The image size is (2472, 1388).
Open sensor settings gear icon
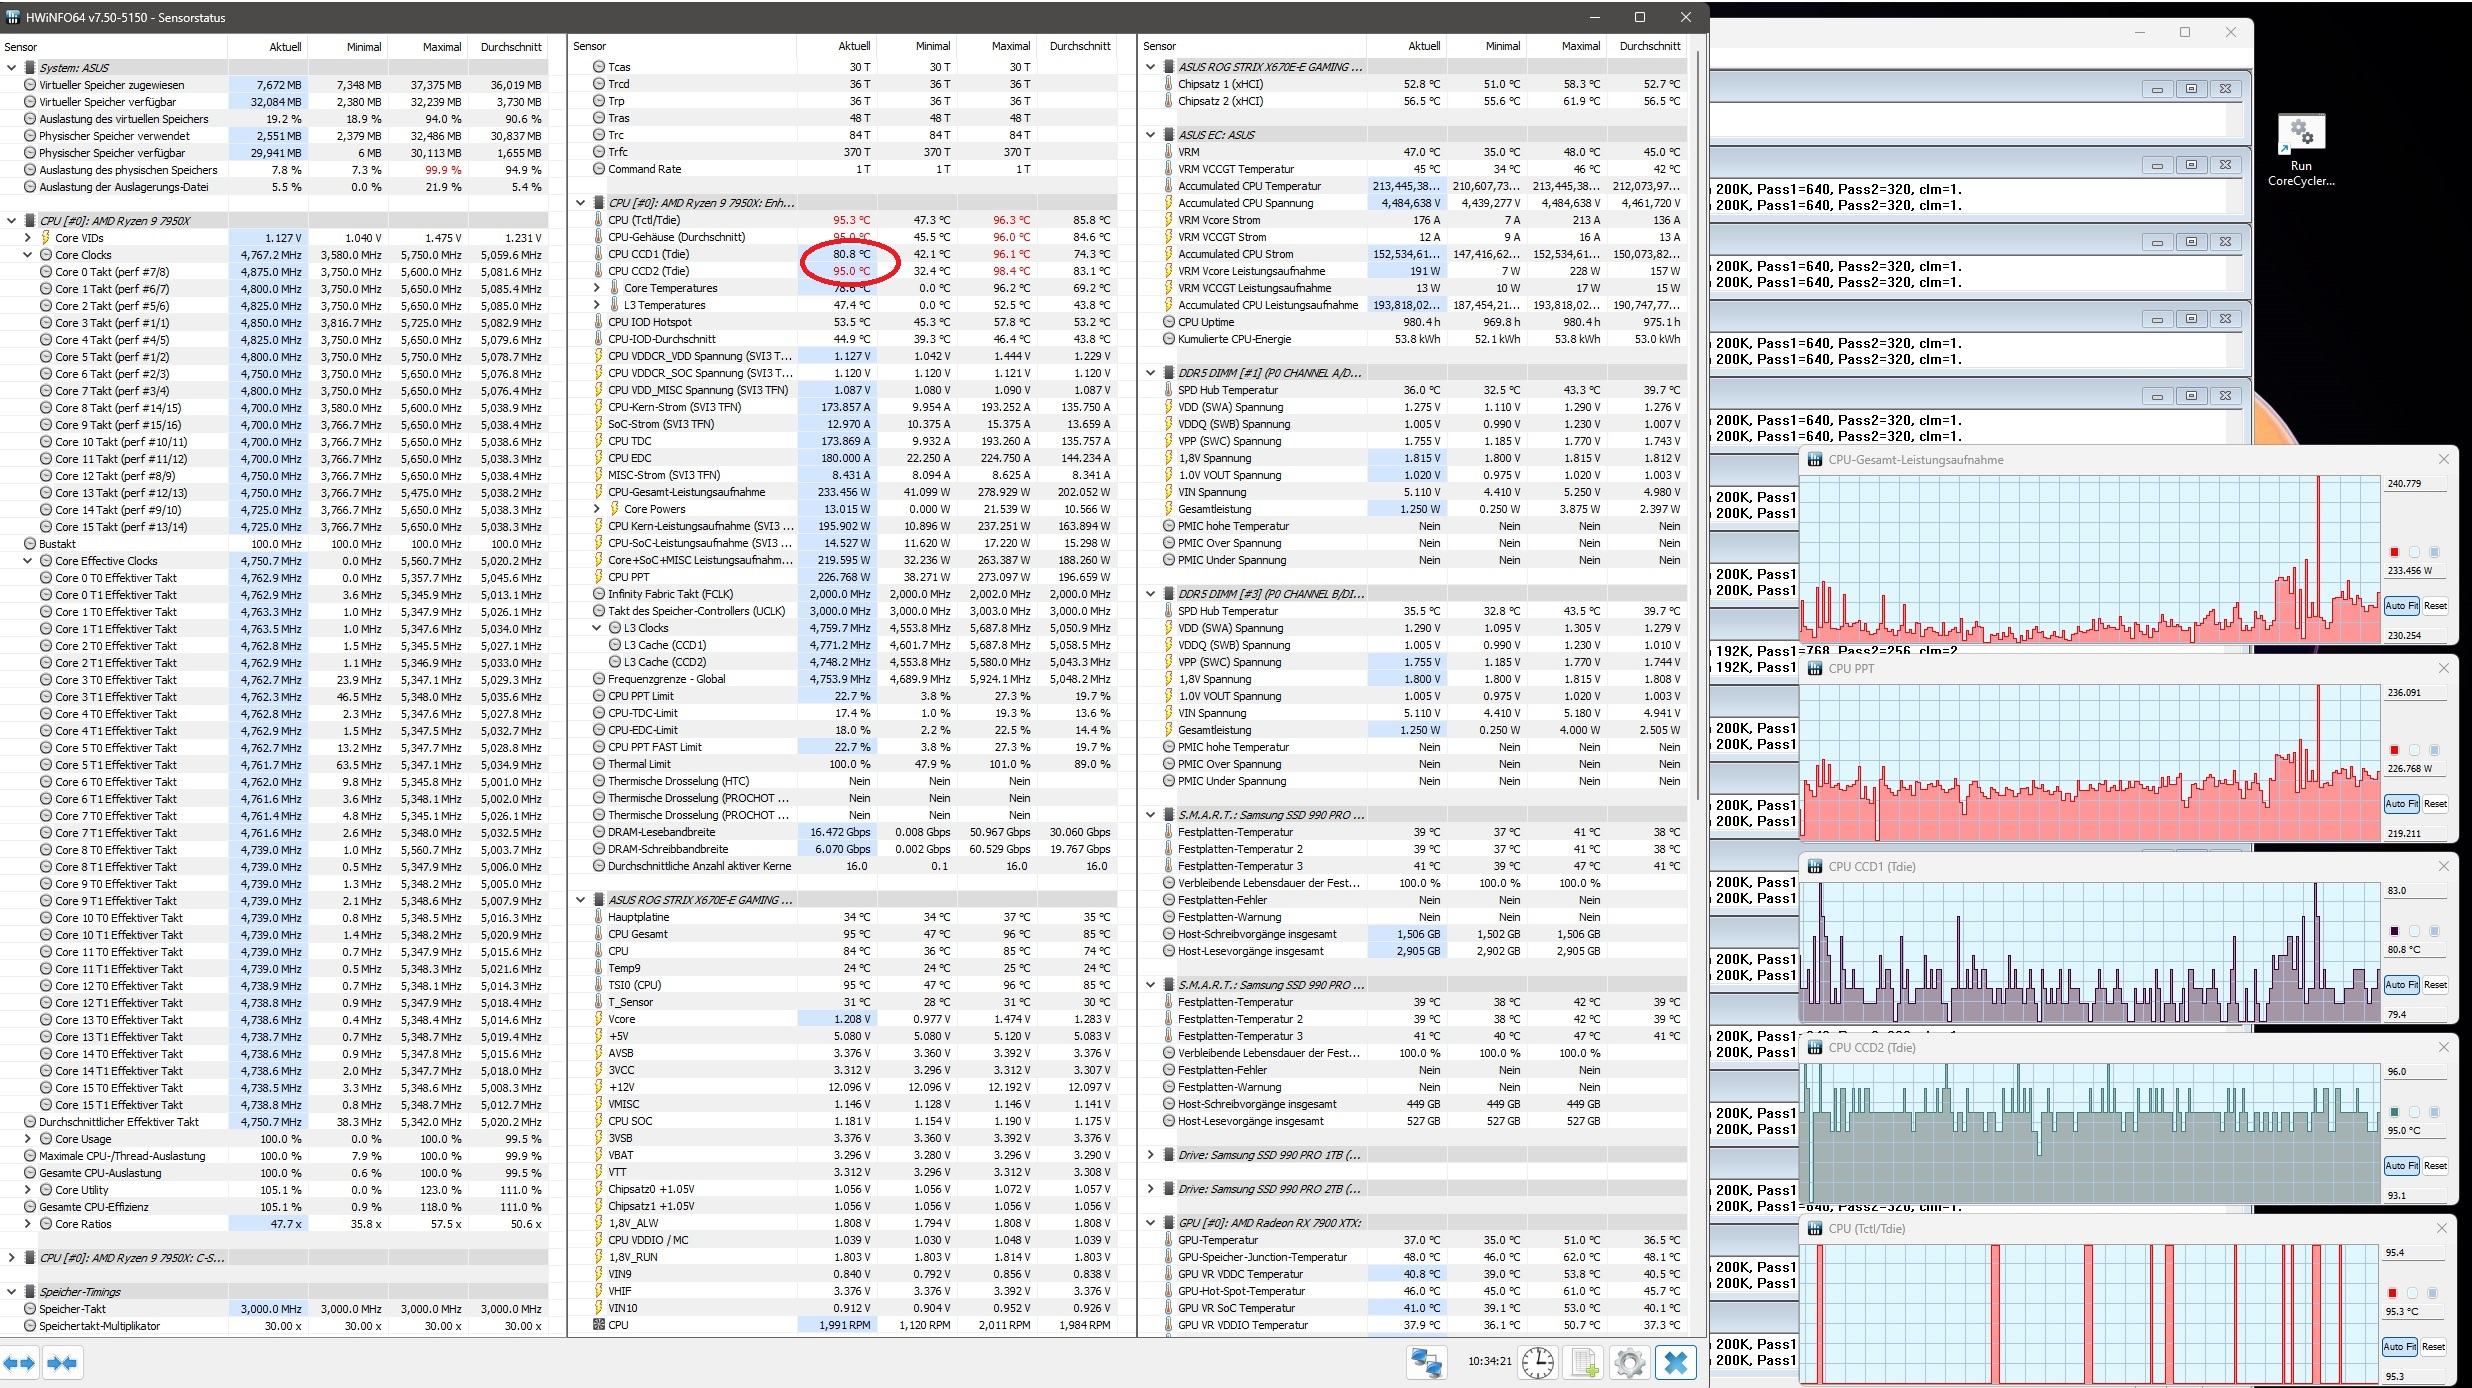pyautogui.click(x=1630, y=1362)
